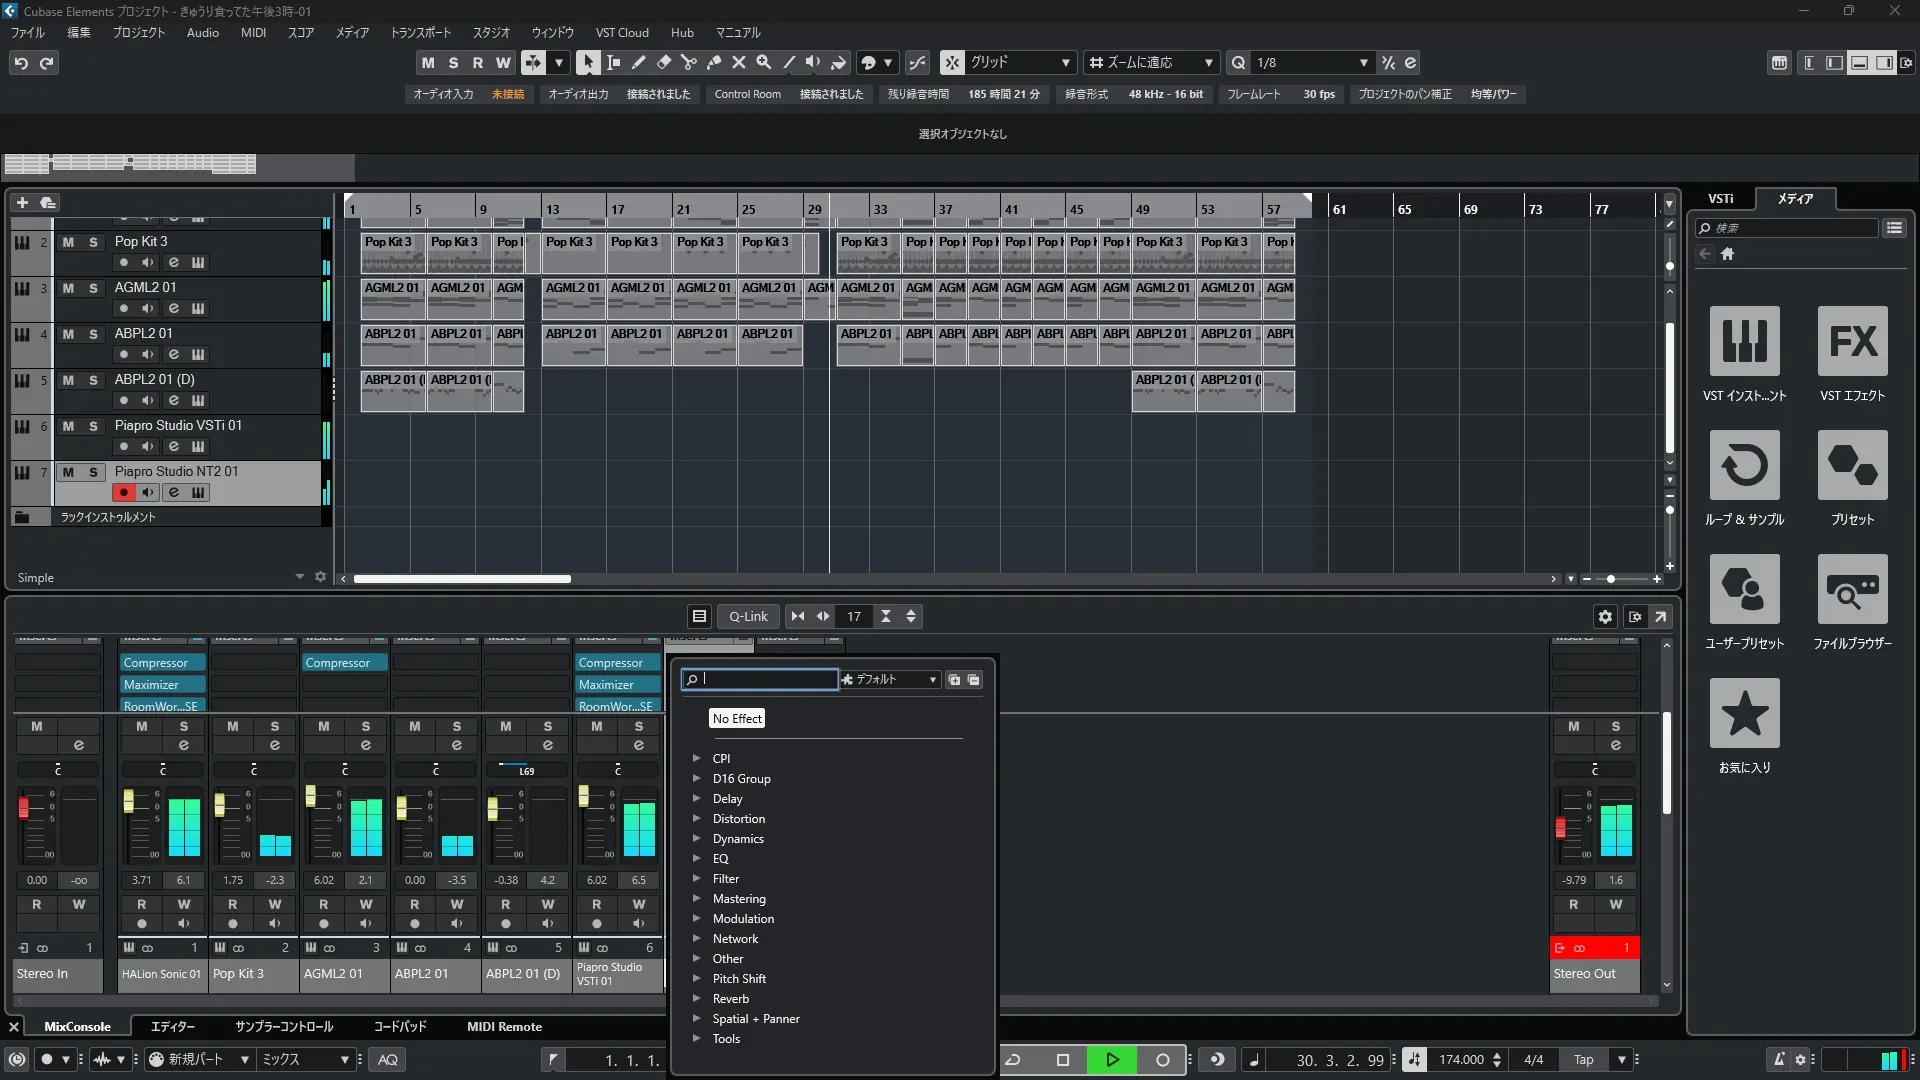1920x1080 pixels.
Task: Mute the Pop Kit 3 track
Action: click(x=68, y=242)
